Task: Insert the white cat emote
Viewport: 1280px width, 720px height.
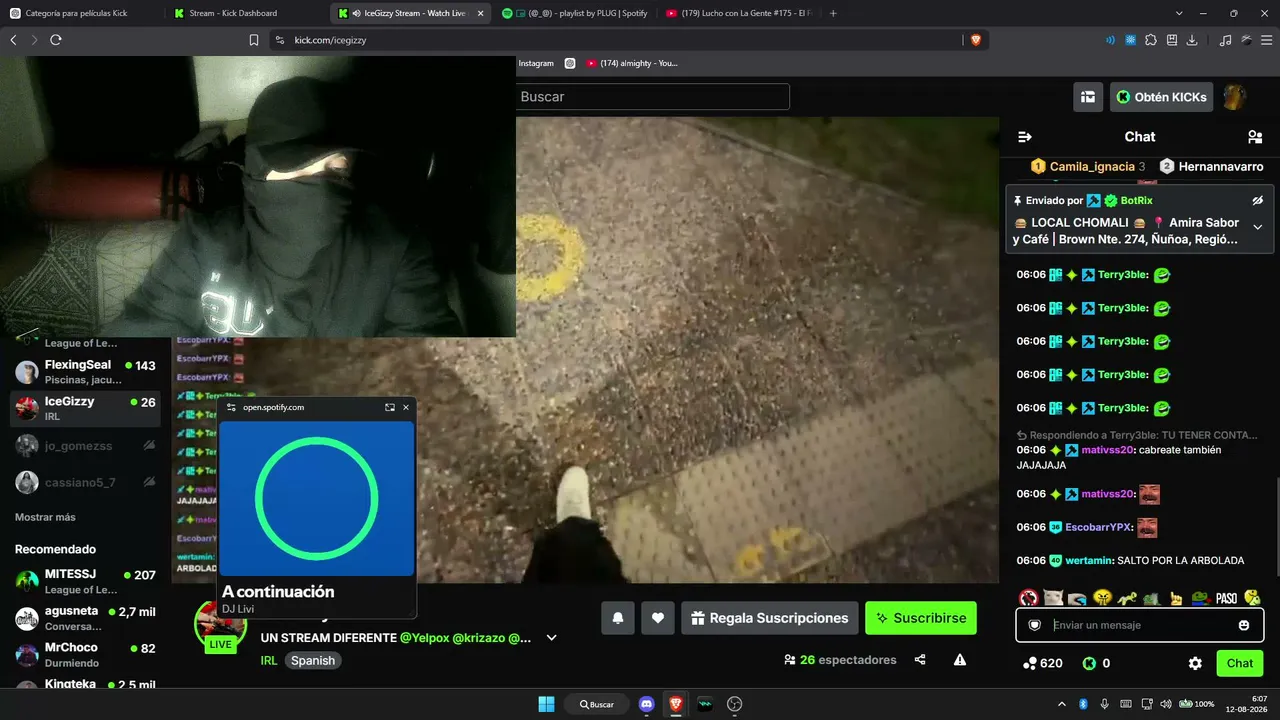Action: click(x=1053, y=598)
